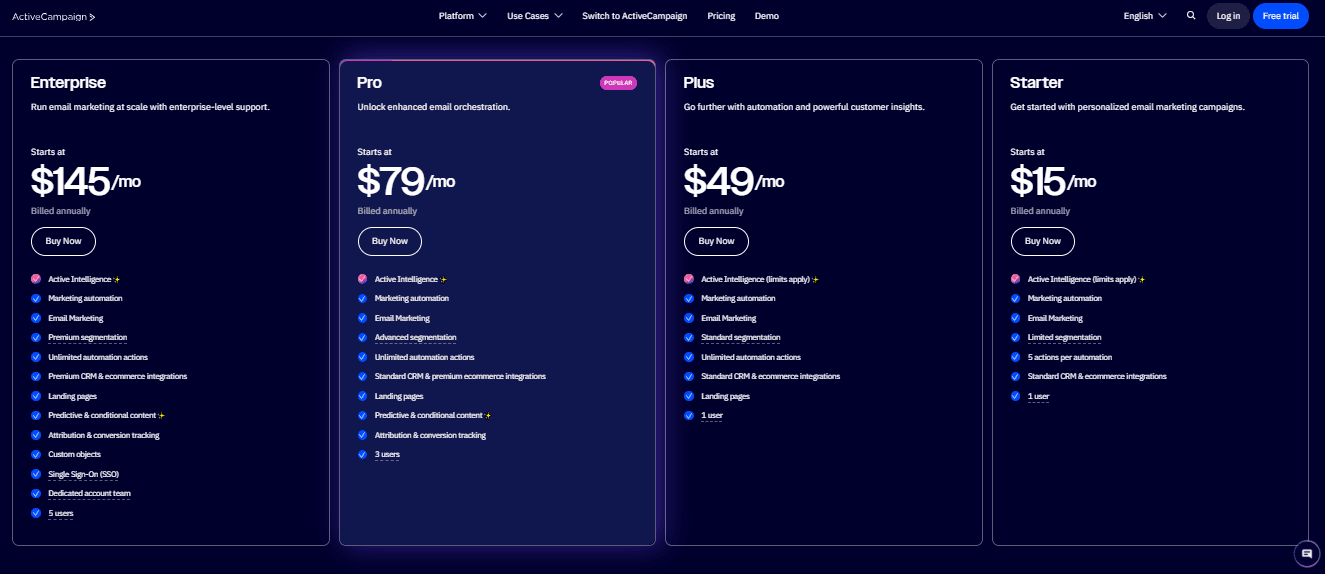The width and height of the screenshot is (1325, 574).
Task: Click the $15/mo Starter price
Action: [x=1054, y=181]
